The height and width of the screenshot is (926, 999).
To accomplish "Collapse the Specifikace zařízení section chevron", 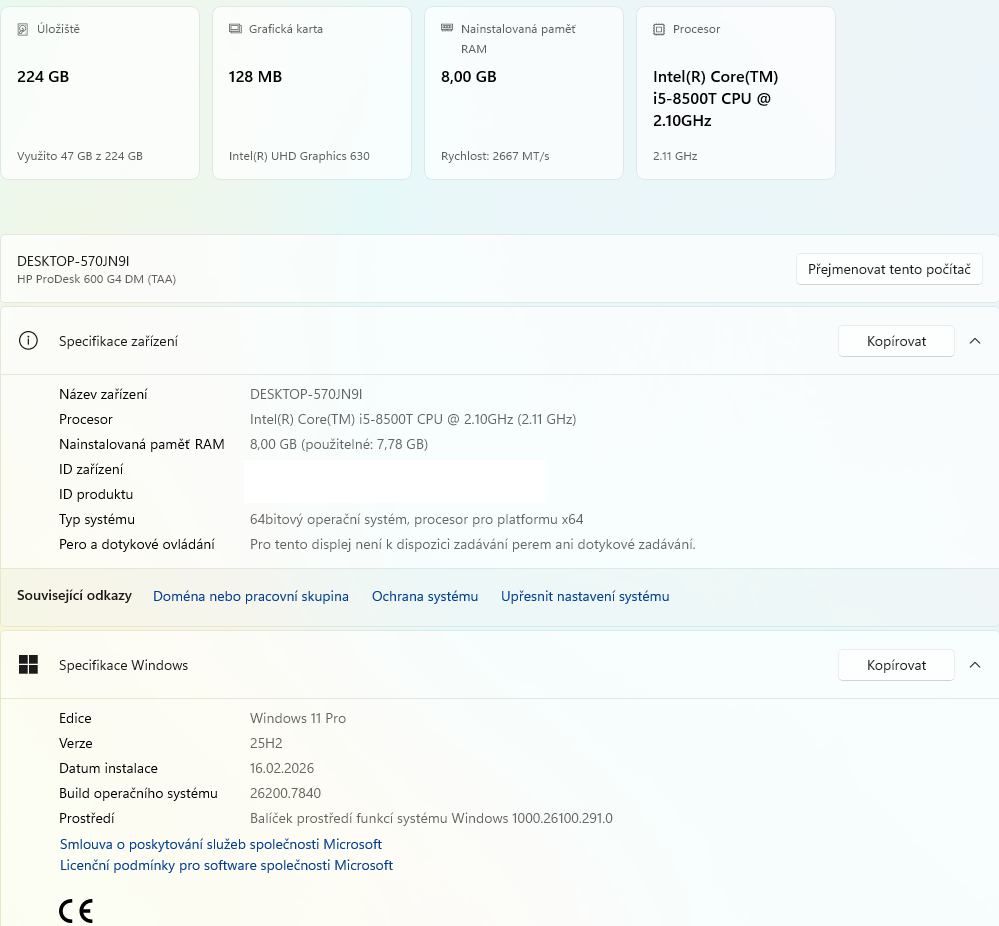I will click(975, 341).
